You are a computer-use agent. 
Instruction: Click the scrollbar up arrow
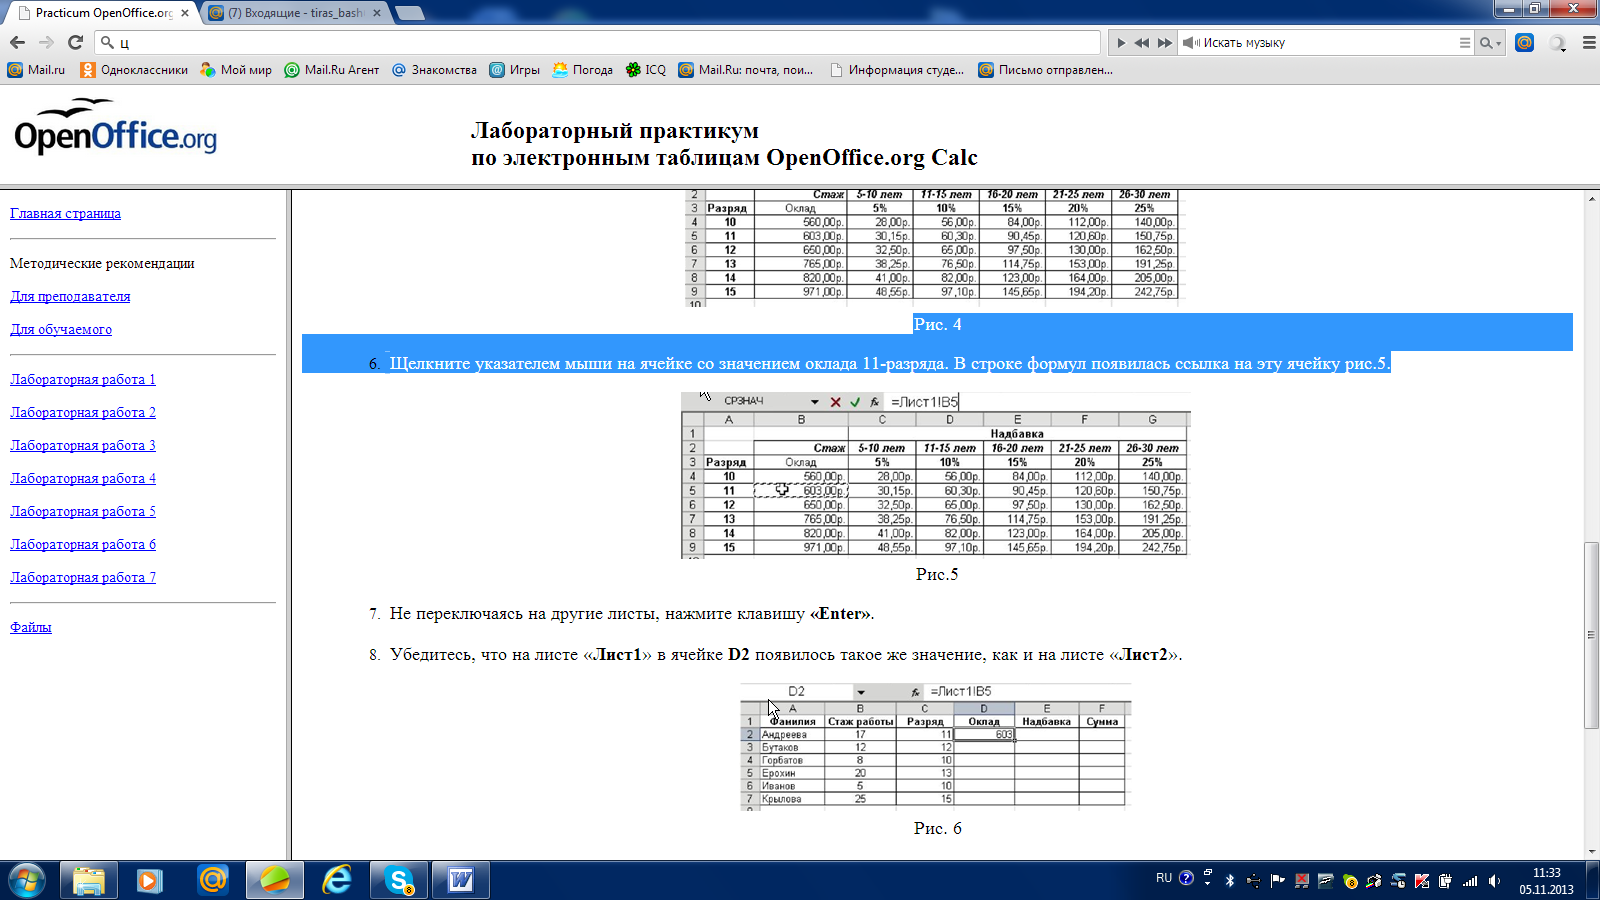point(1591,198)
